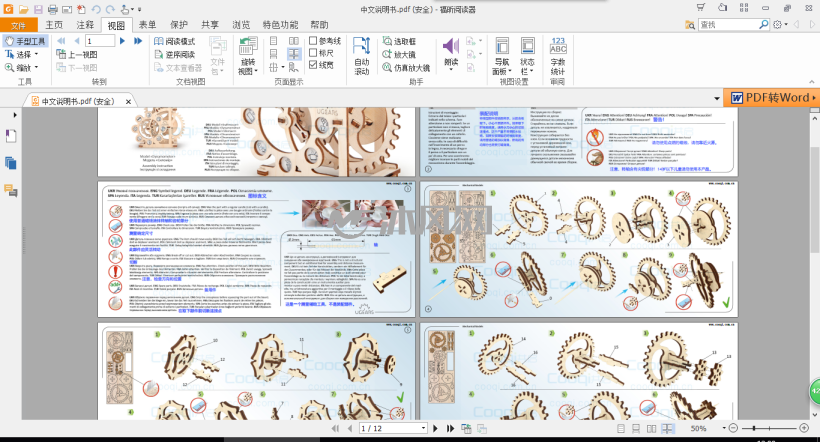Select the 中文说明书.pdf document tab
Viewport: 820px width, 442px height.
click(x=77, y=101)
